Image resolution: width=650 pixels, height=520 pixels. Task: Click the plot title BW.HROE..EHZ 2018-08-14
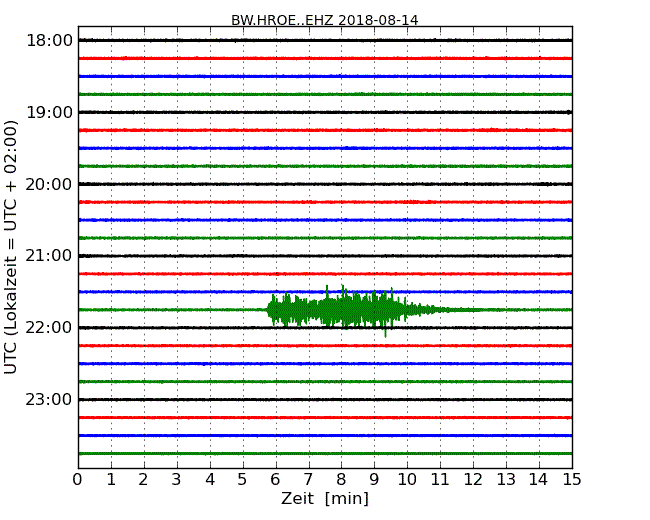325,20
